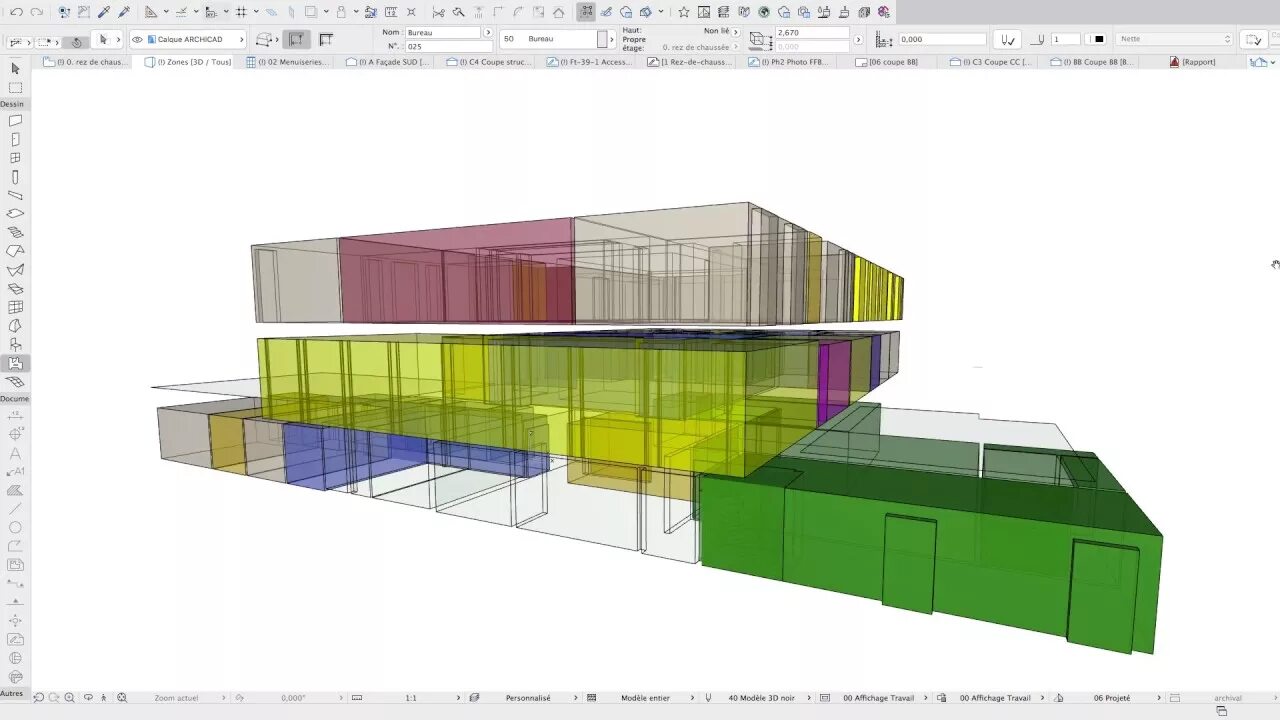Image resolution: width=1280 pixels, height=720 pixels.
Task: Select the active Zone tool in toolbox
Action: pos(15,363)
